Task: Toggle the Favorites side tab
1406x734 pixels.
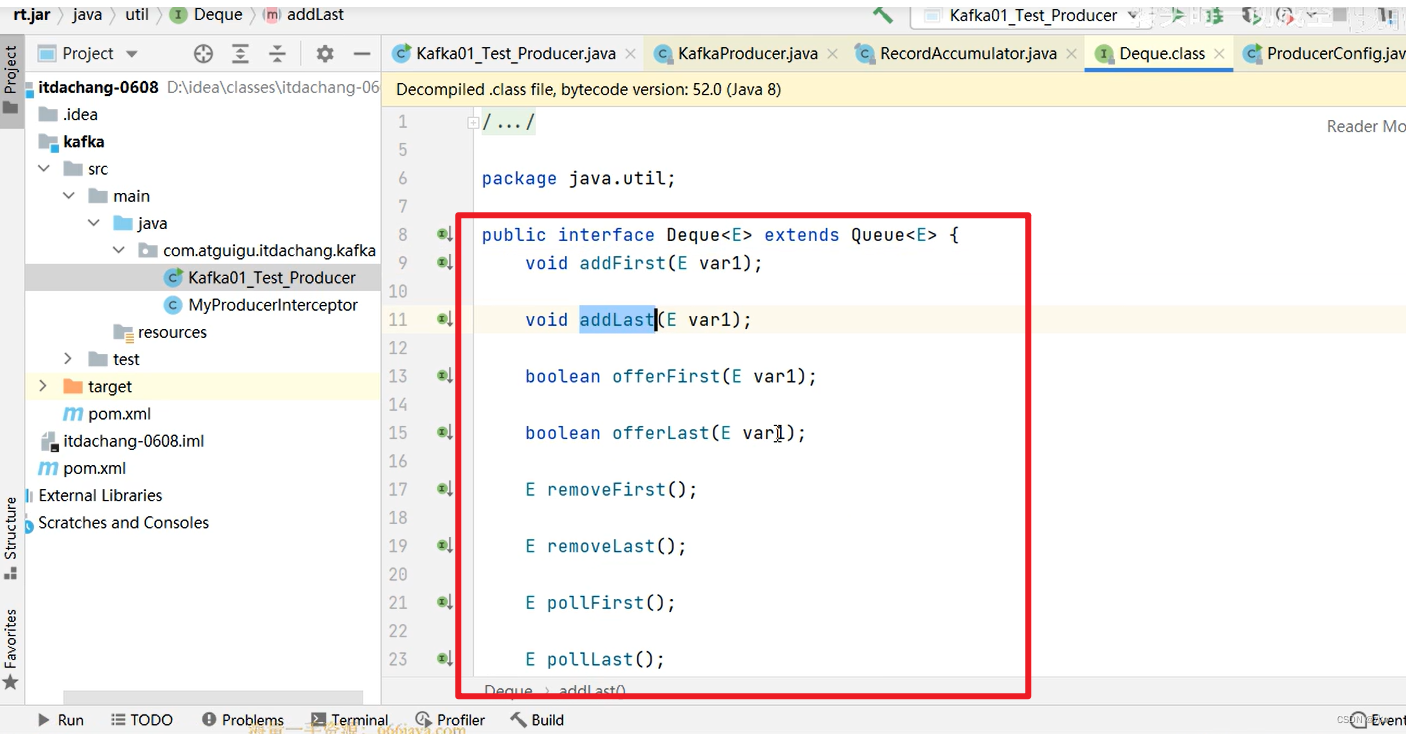Action: [x=11, y=649]
